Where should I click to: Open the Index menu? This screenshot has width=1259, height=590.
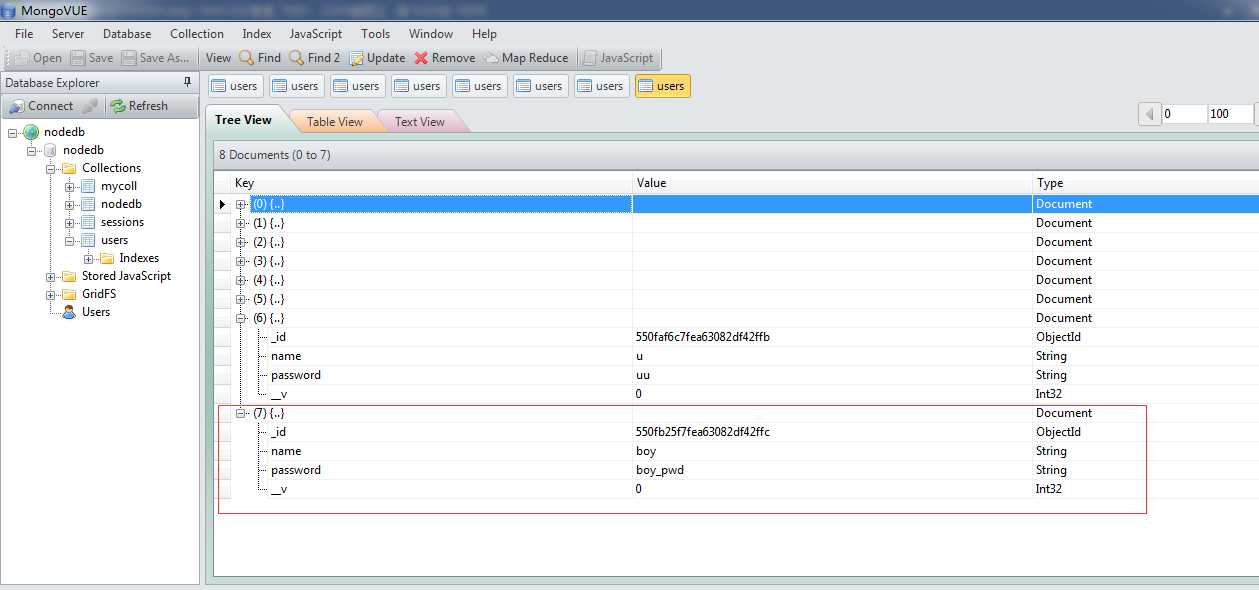(257, 33)
